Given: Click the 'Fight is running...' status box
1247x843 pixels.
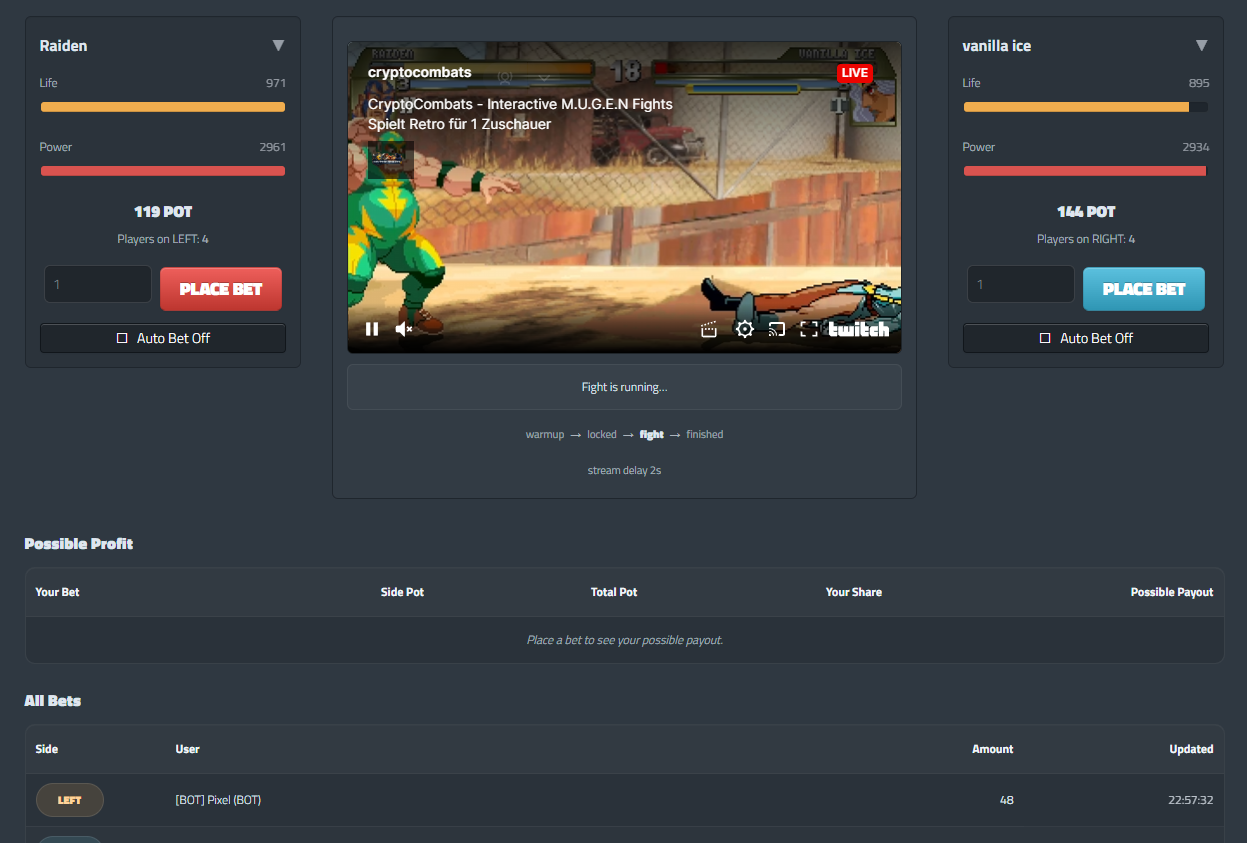Looking at the screenshot, I should pyautogui.click(x=624, y=387).
